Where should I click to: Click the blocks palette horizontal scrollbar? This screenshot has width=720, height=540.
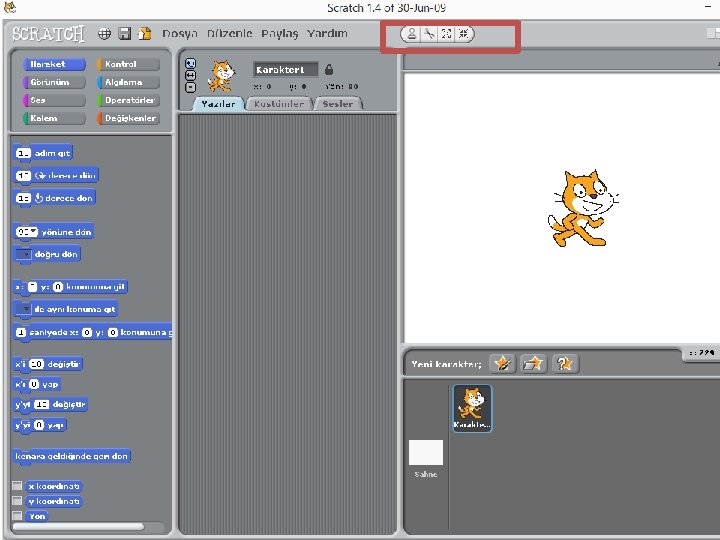(x=78, y=526)
